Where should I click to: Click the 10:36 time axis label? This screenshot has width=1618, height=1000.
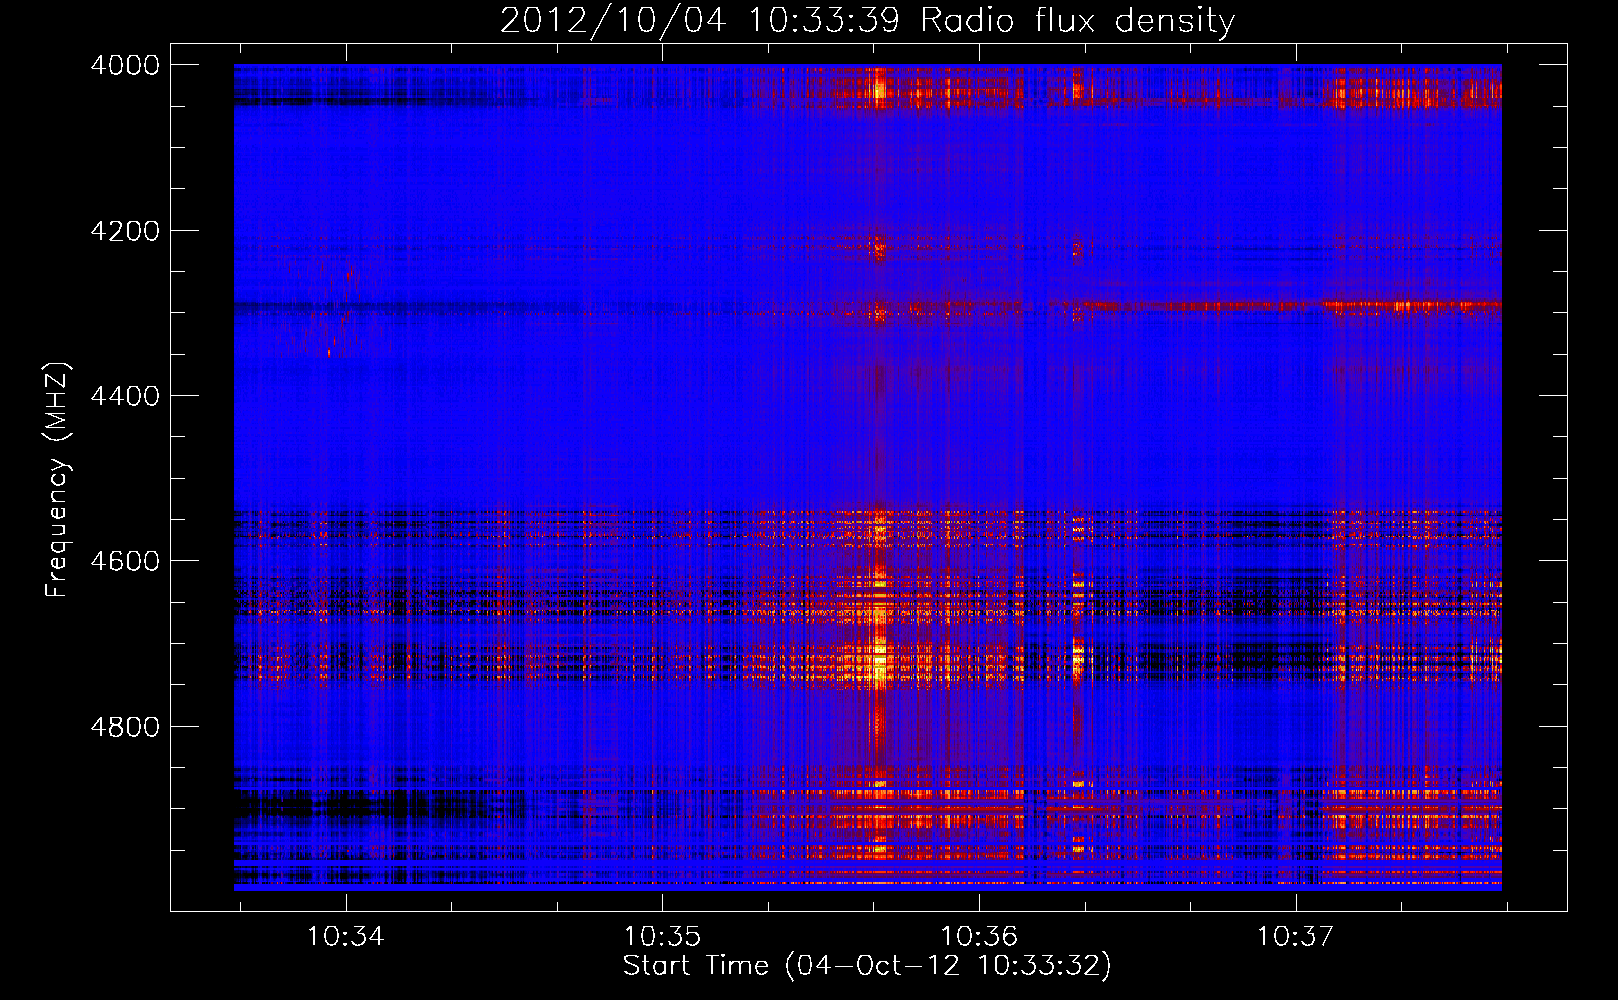pyautogui.click(x=979, y=937)
